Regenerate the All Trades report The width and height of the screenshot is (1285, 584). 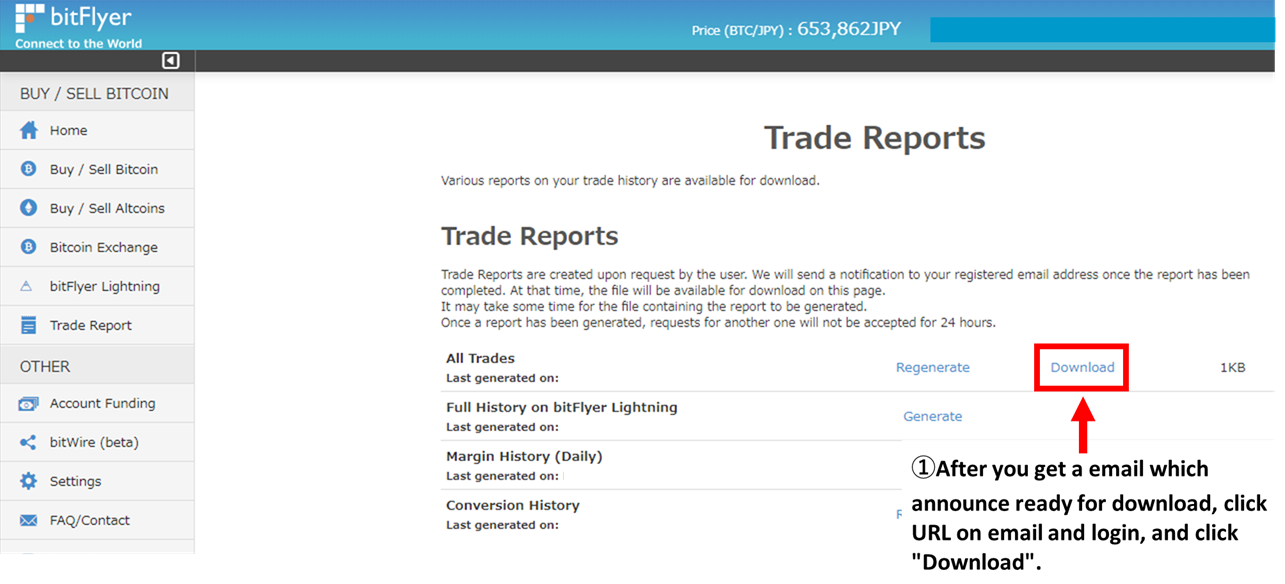pos(933,367)
